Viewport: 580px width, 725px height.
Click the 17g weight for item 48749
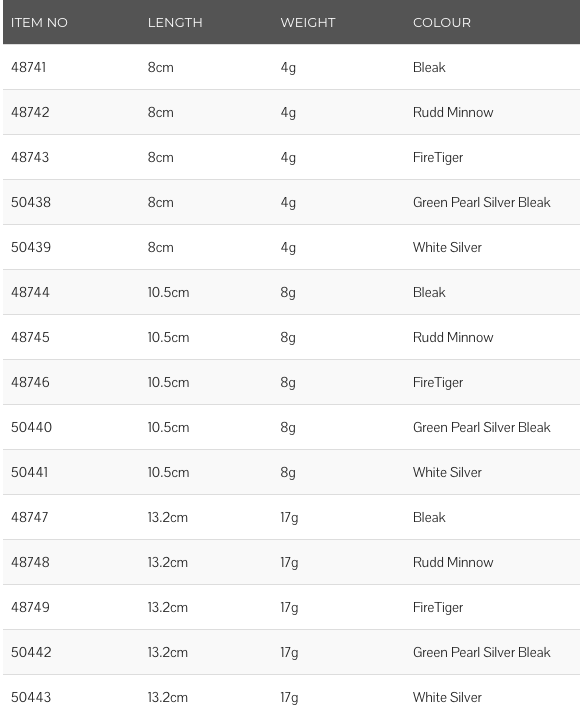click(x=289, y=608)
